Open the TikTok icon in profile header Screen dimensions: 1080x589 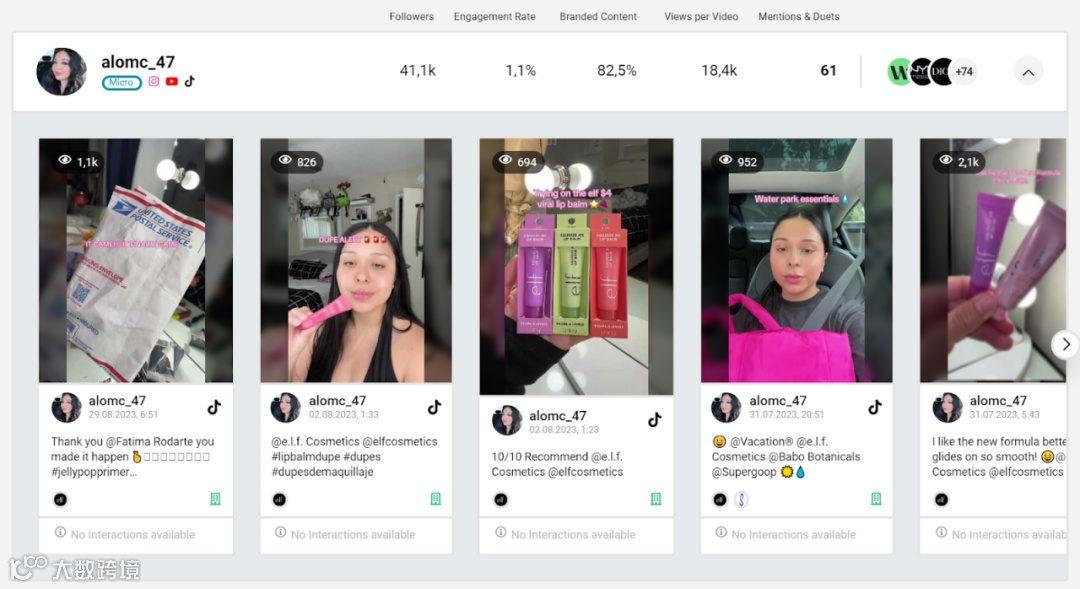point(189,81)
